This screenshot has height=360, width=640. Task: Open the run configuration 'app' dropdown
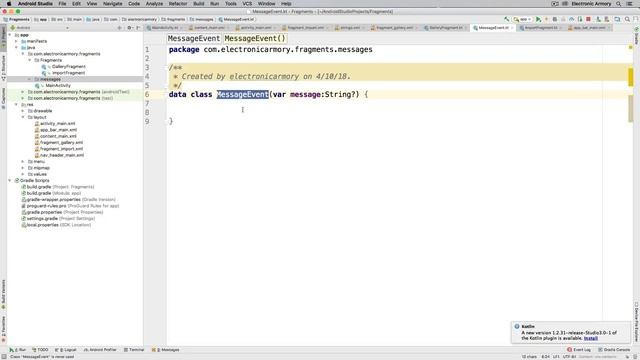point(522,19)
